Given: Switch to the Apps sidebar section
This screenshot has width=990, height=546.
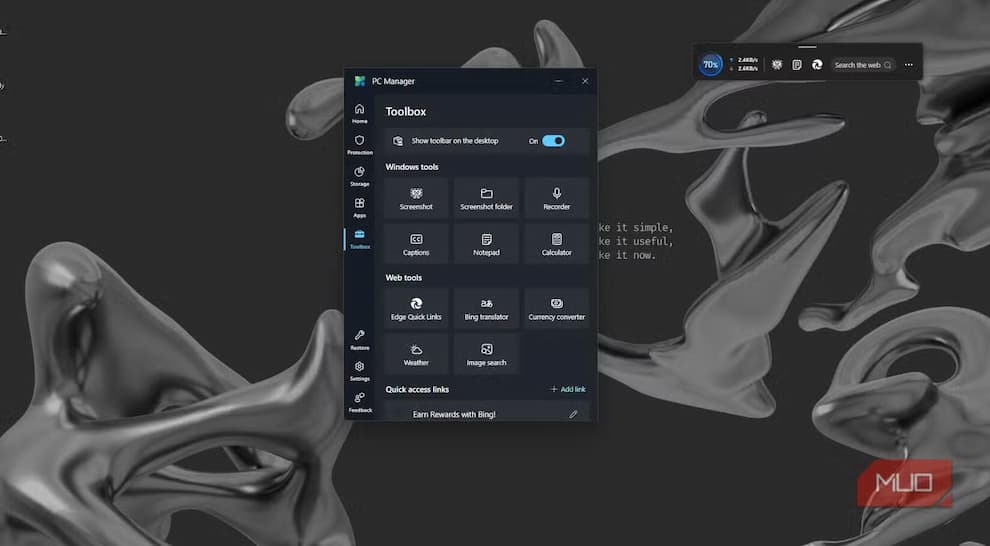Looking at the screenshot, I should click(359, 208).
